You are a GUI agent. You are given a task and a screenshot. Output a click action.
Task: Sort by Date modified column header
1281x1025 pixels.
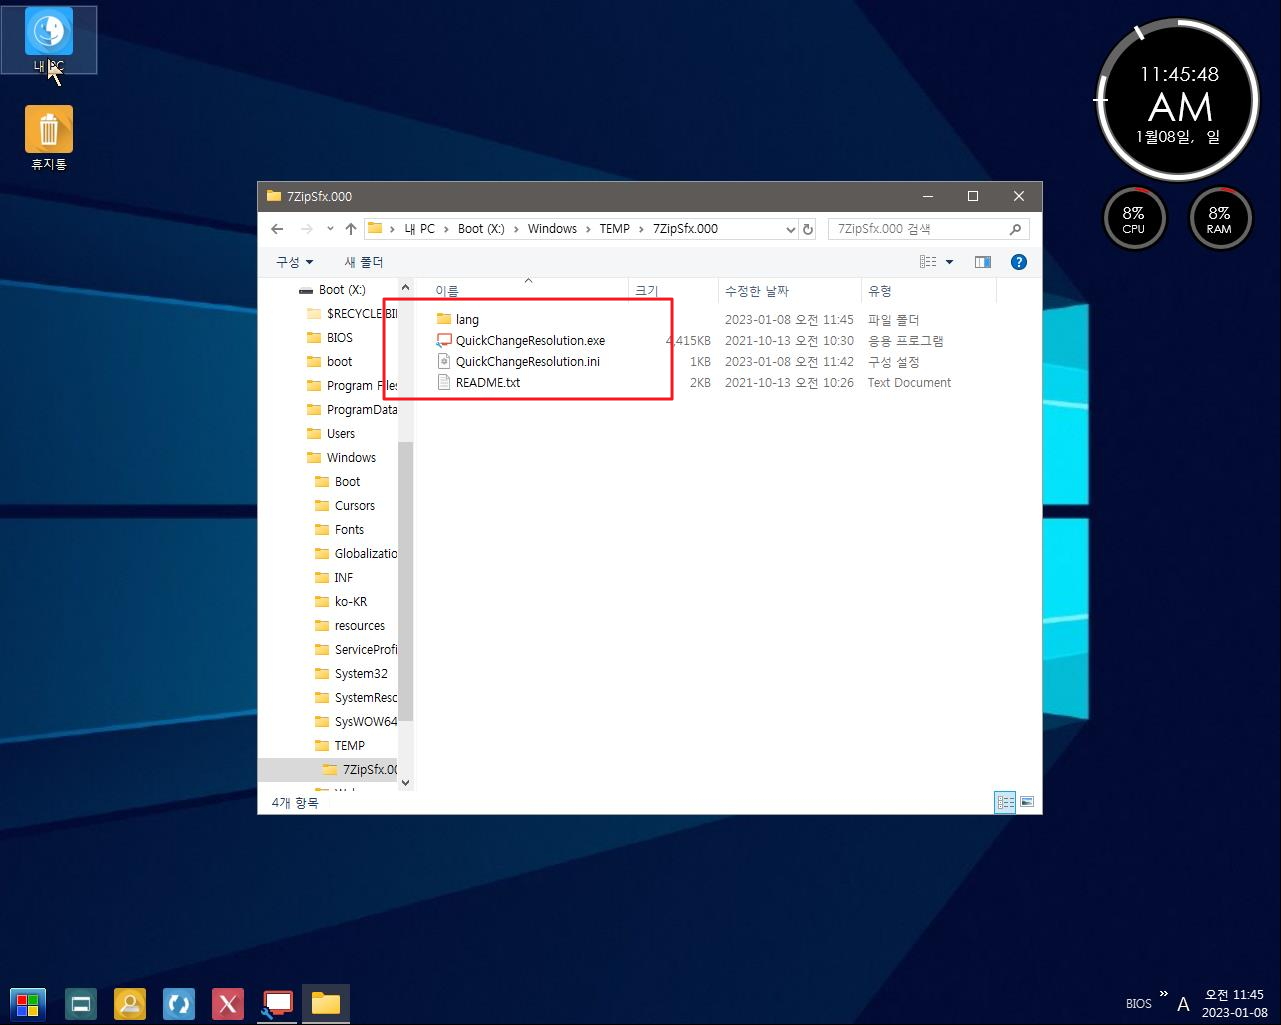click(789, 291)
